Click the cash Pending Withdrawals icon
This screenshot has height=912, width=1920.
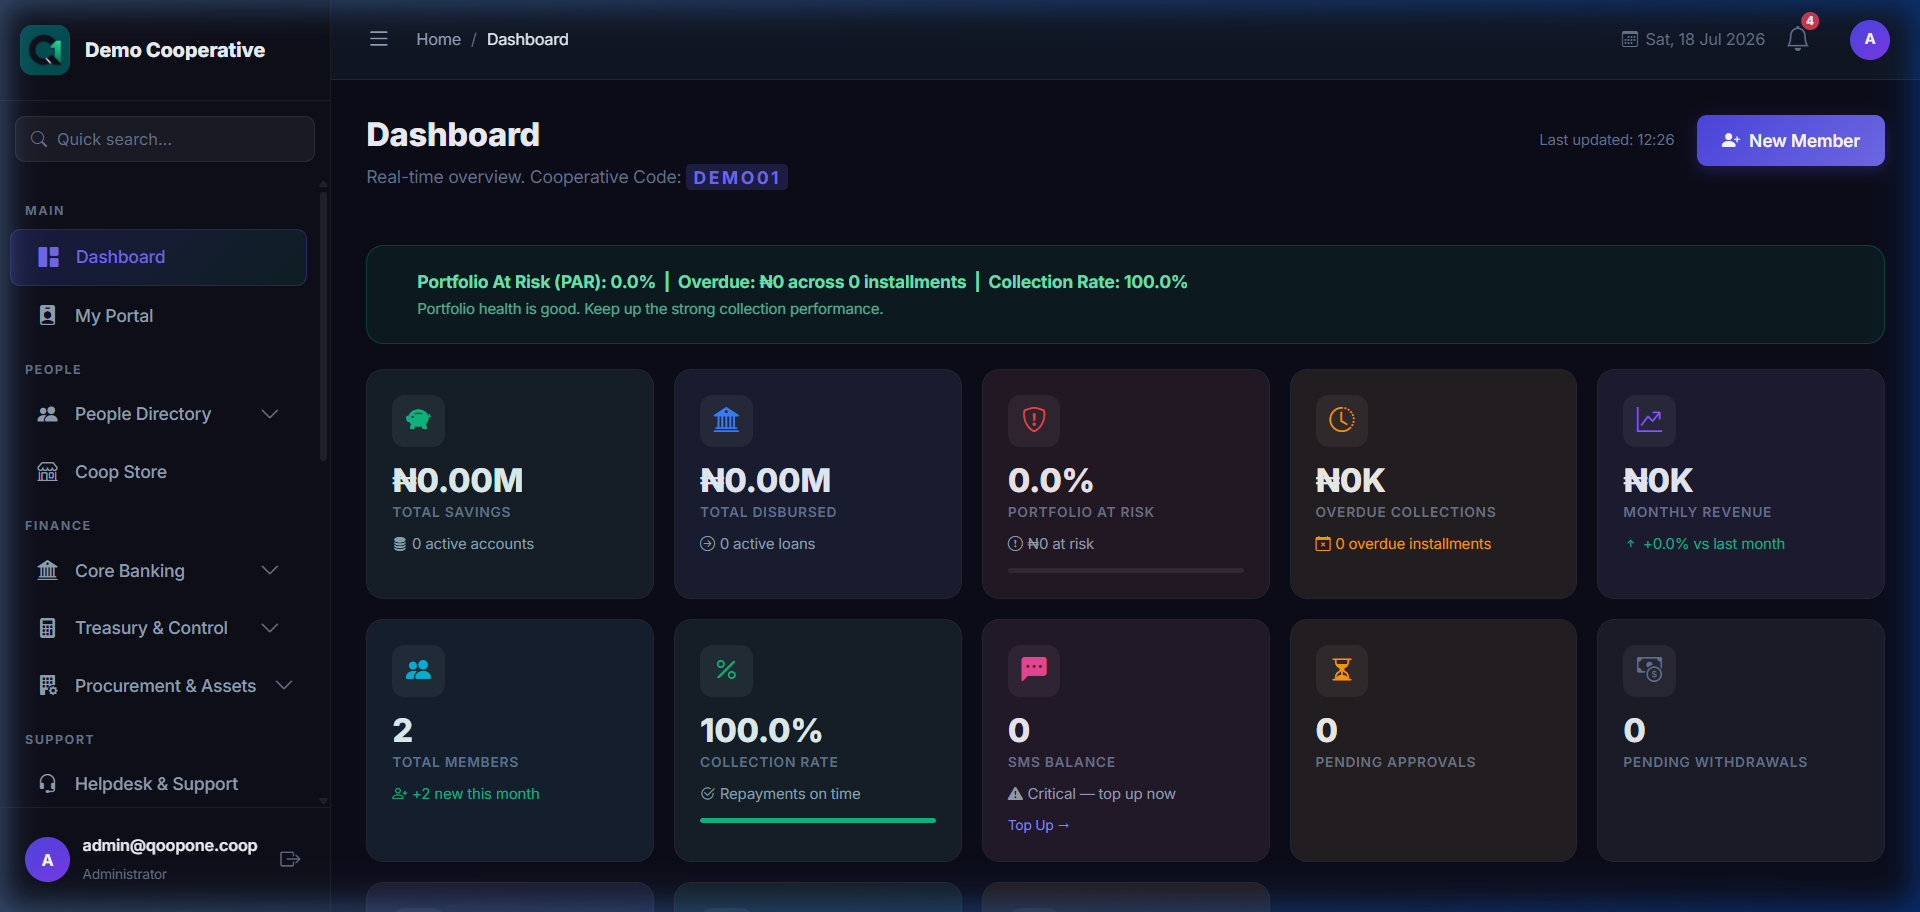coord(1649,670)
